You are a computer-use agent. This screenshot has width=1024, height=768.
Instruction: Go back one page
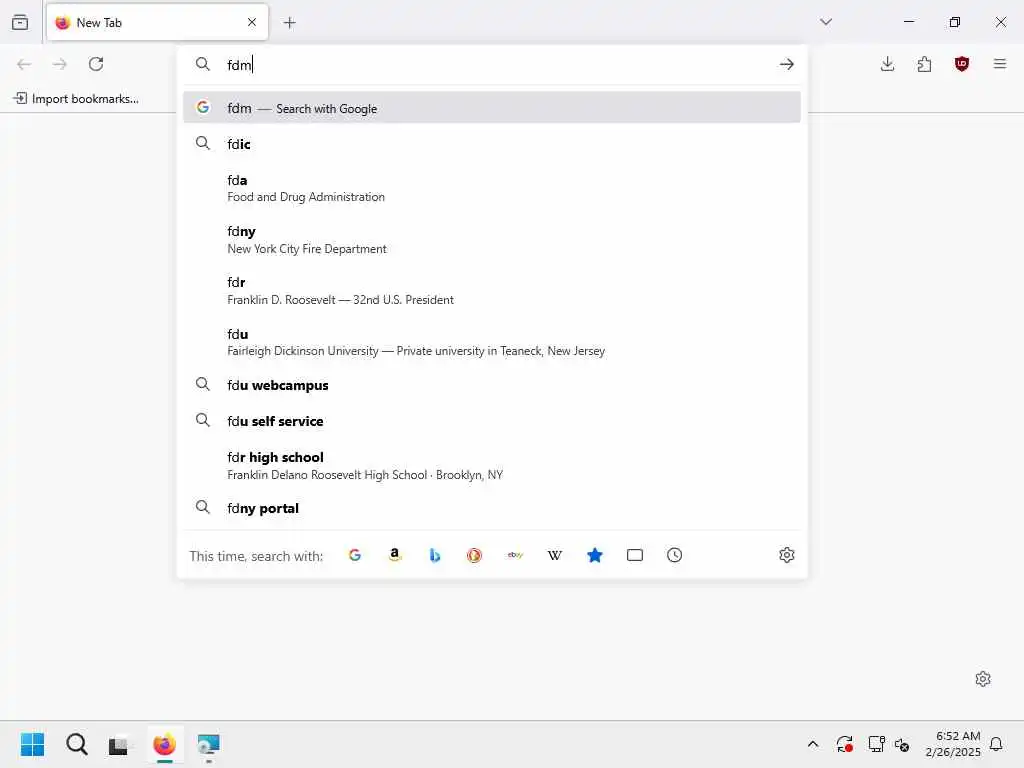24,64
